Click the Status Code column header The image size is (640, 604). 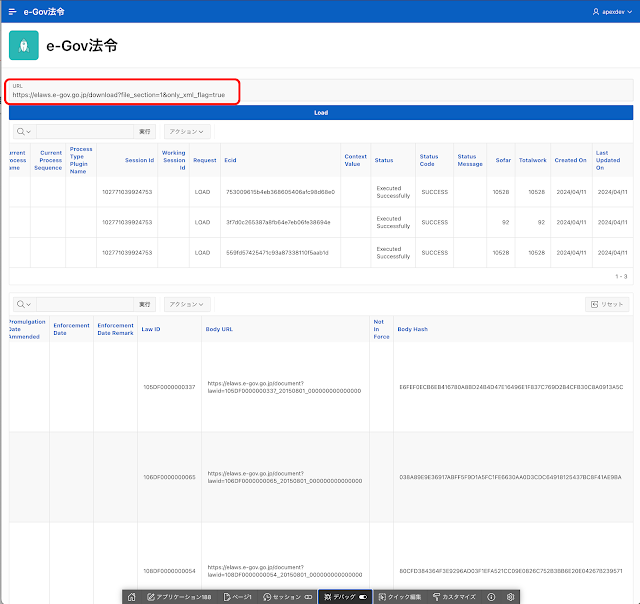[x=429, y=160]
